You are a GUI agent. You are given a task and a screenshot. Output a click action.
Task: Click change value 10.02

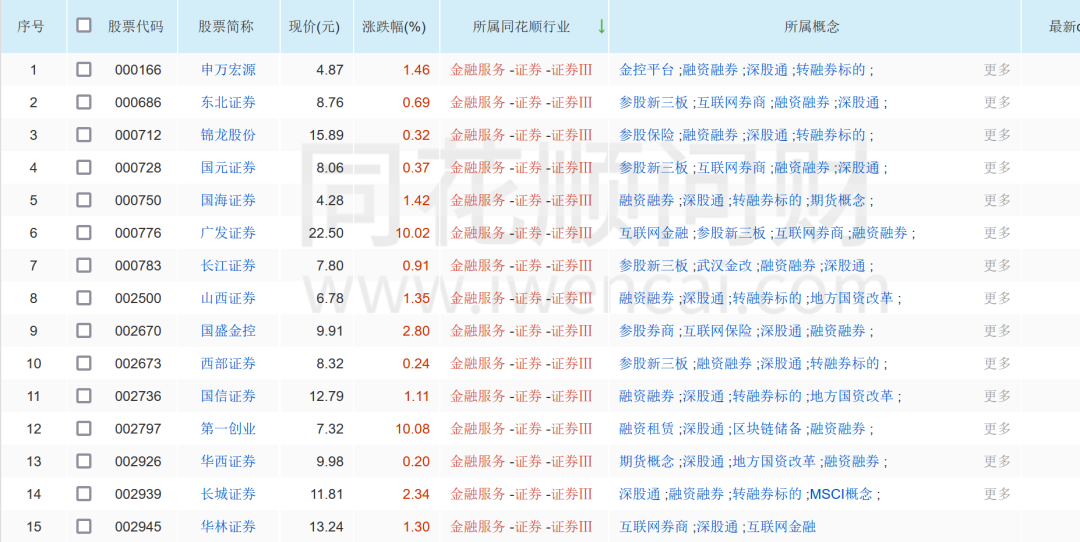[x=413, y=233]
